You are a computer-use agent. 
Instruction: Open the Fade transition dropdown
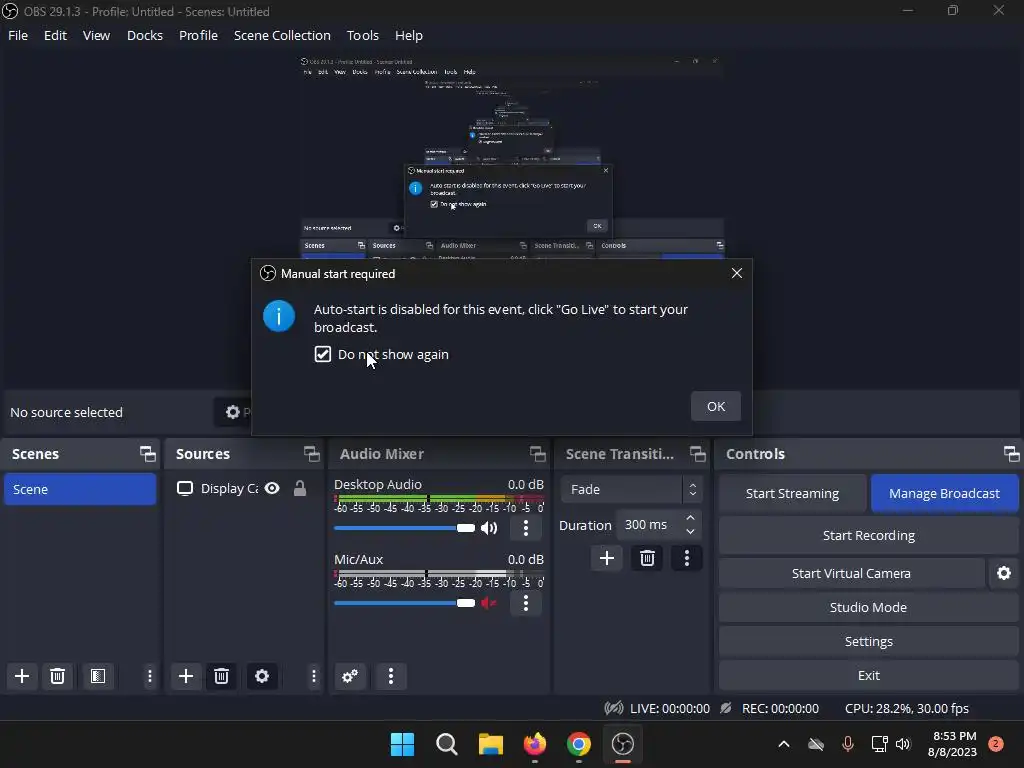coord(631,489)
